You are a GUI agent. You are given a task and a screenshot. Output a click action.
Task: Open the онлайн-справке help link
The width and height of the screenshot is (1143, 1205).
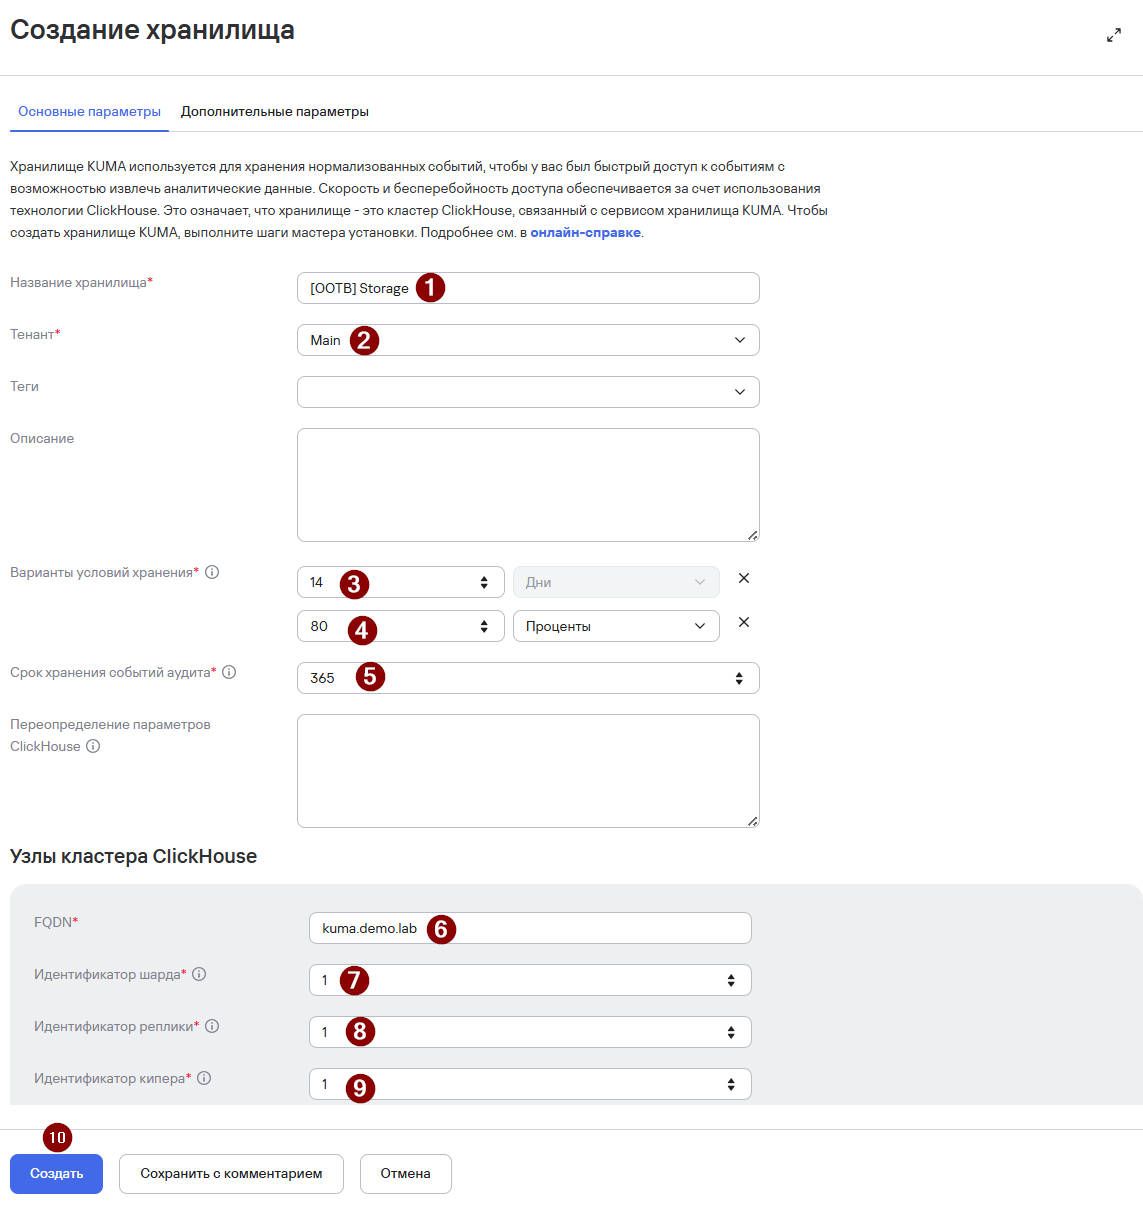pos(585,232)
